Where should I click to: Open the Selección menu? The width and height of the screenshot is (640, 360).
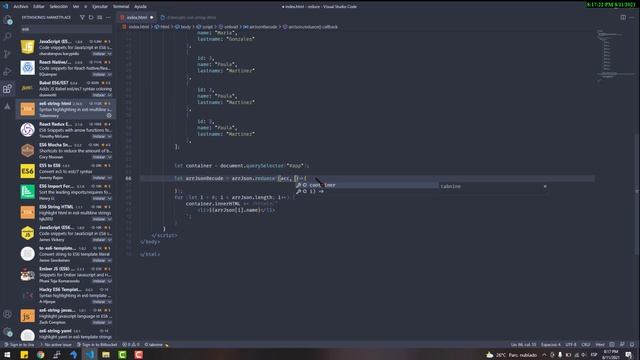[58, 7]
